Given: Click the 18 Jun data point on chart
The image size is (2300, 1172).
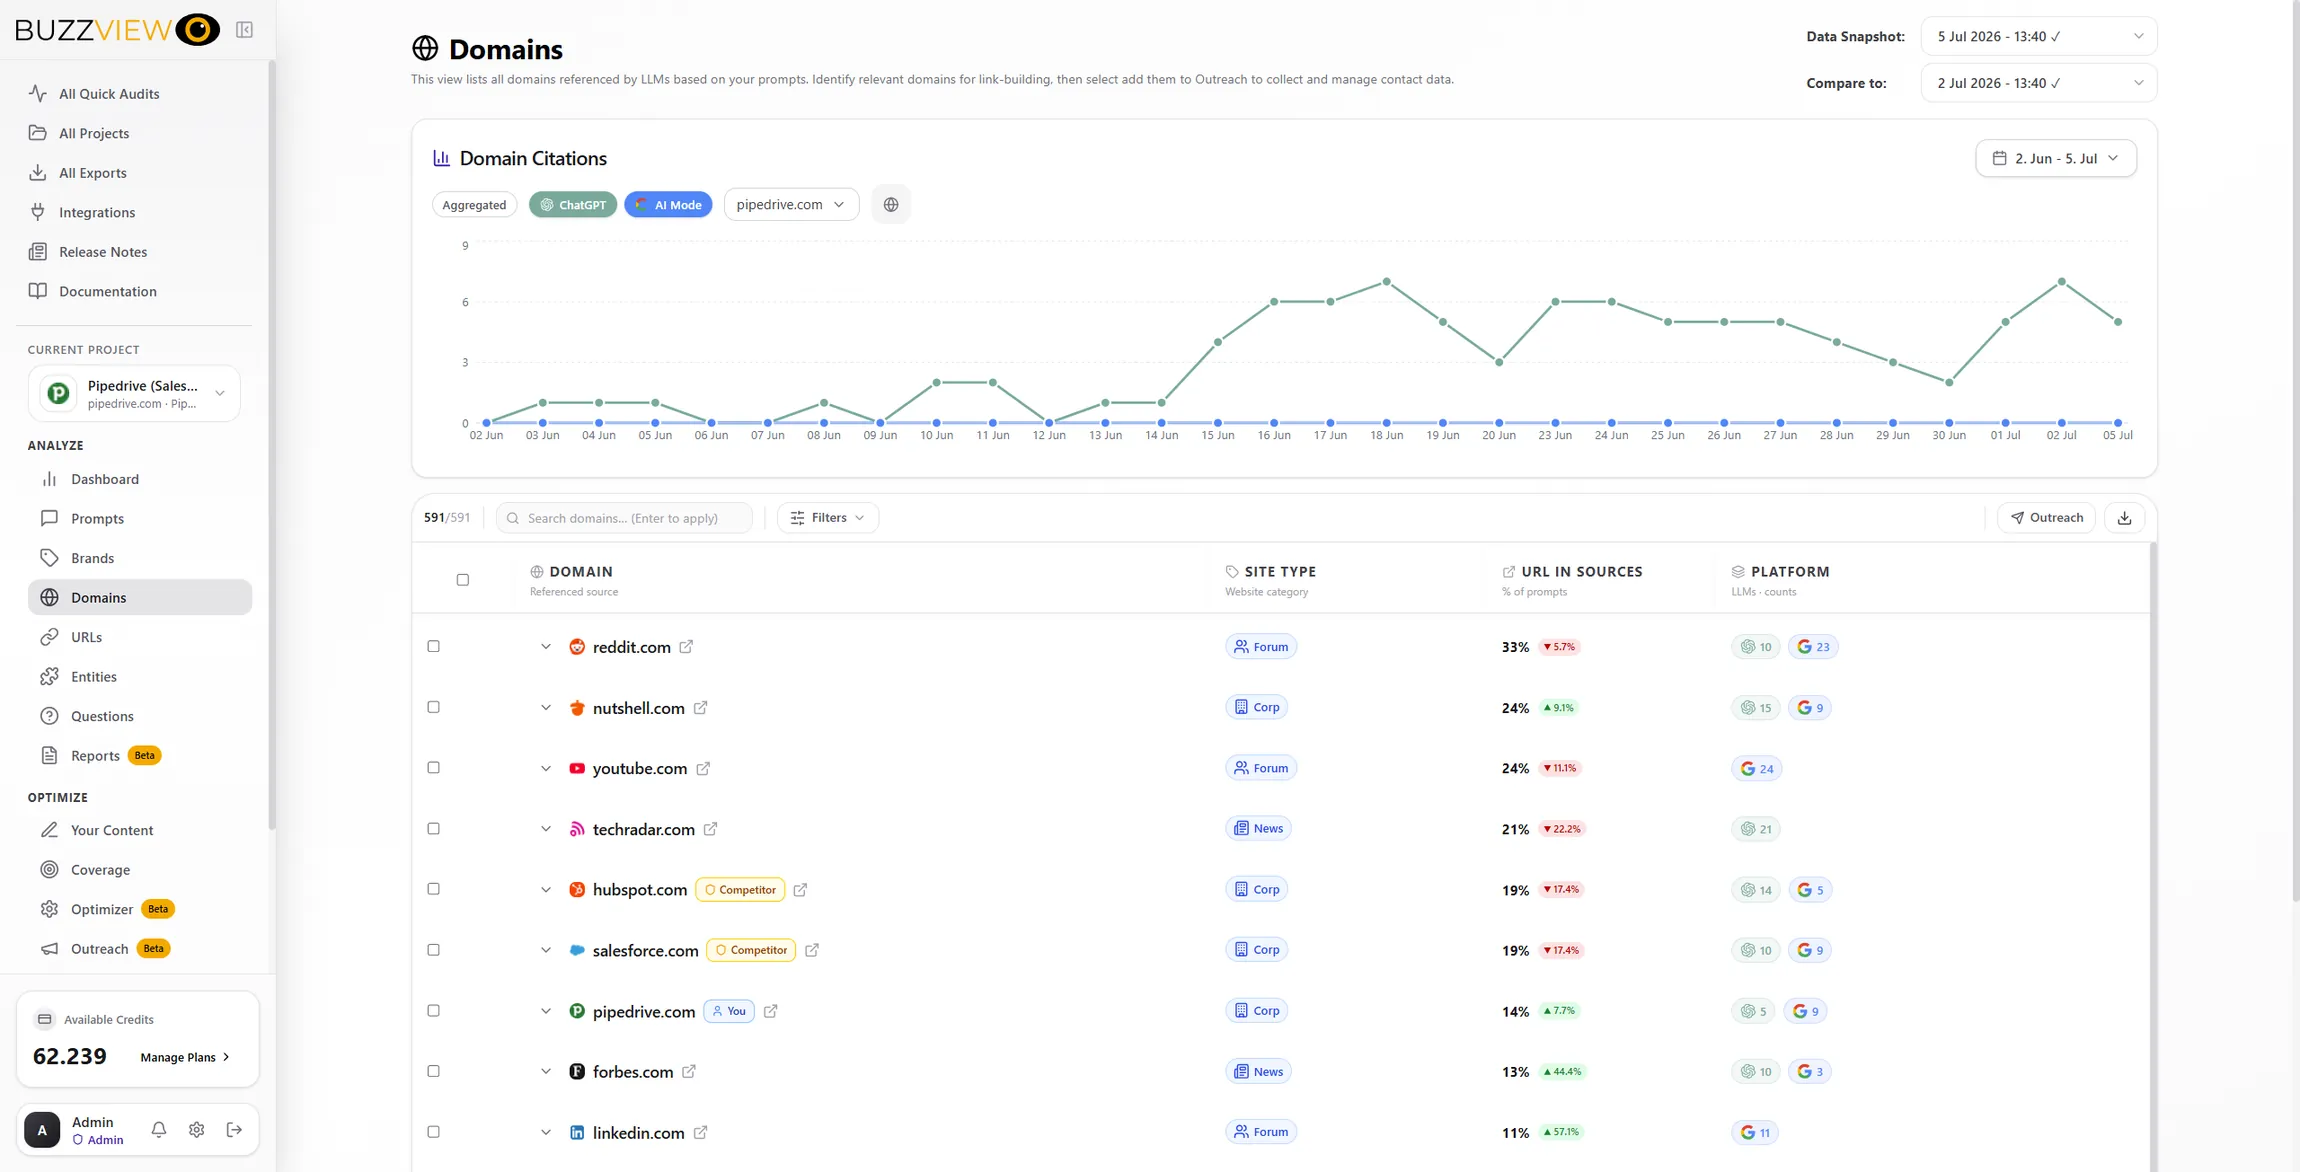Looking at the screenshot, I should 1387,282.
